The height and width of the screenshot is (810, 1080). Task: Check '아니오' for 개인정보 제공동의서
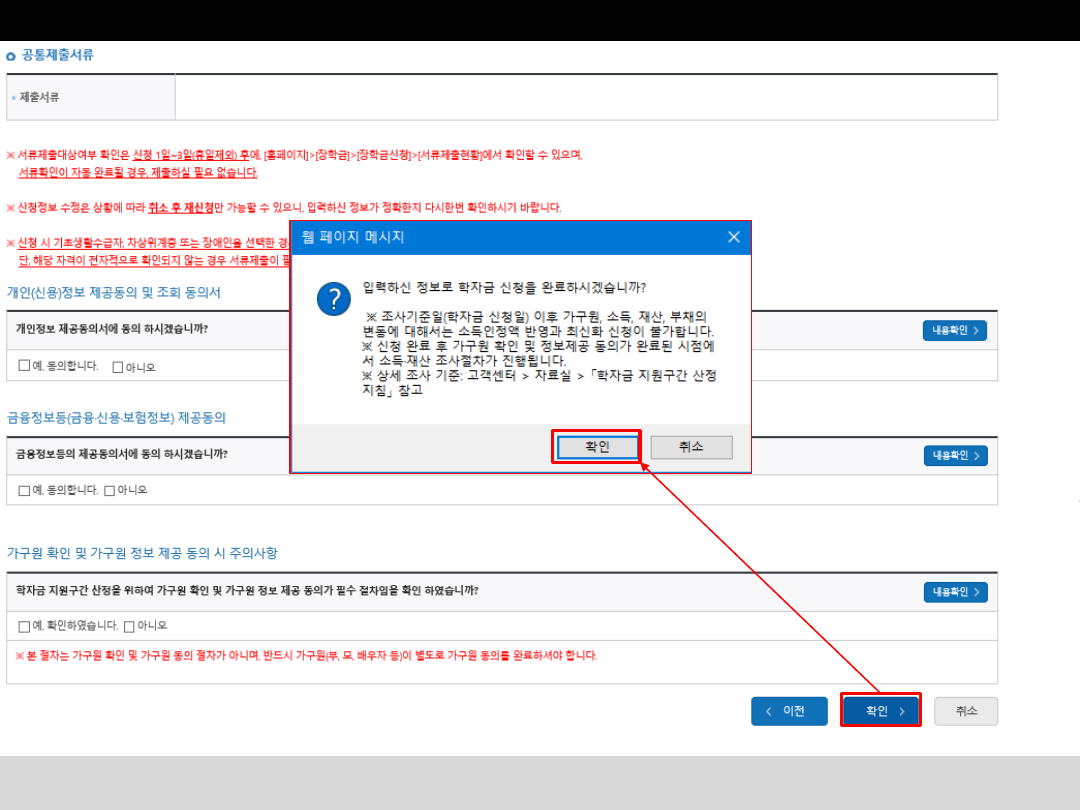pos(117,367)
